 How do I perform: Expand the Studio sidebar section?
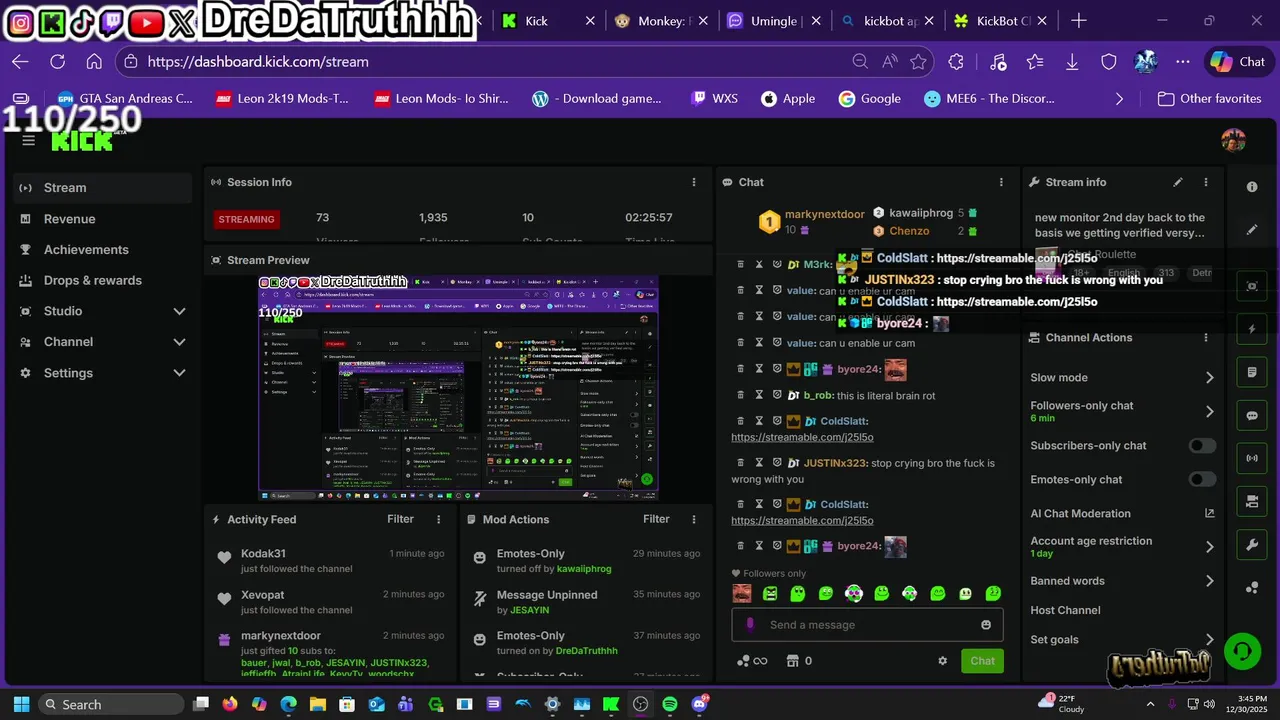click(179, 311)
